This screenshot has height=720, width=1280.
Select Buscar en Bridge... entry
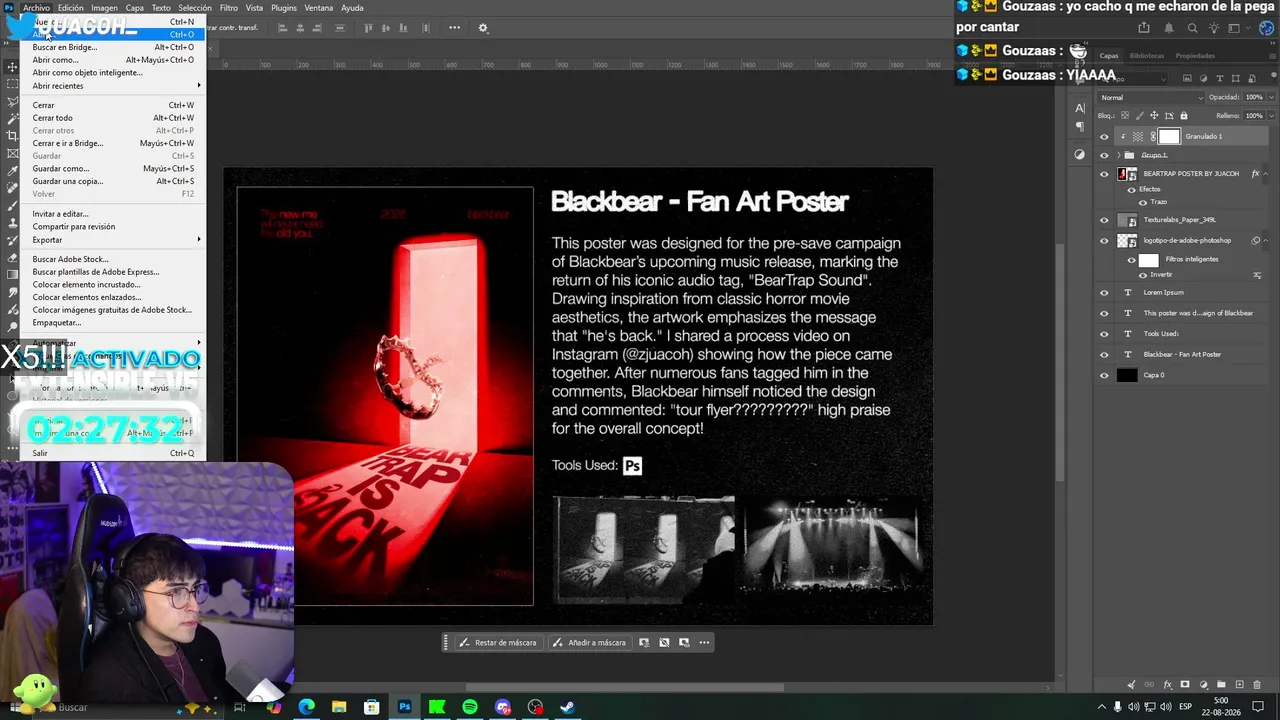pyautogui.click(x=115, y=47)
